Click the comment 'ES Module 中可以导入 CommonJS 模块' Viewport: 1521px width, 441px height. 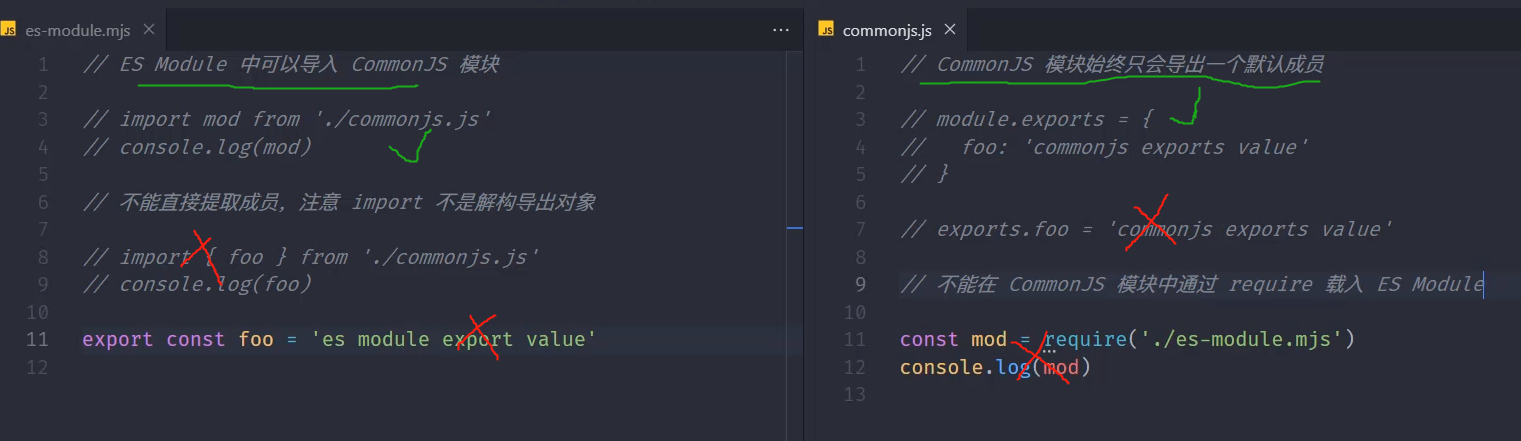(309, 64)
